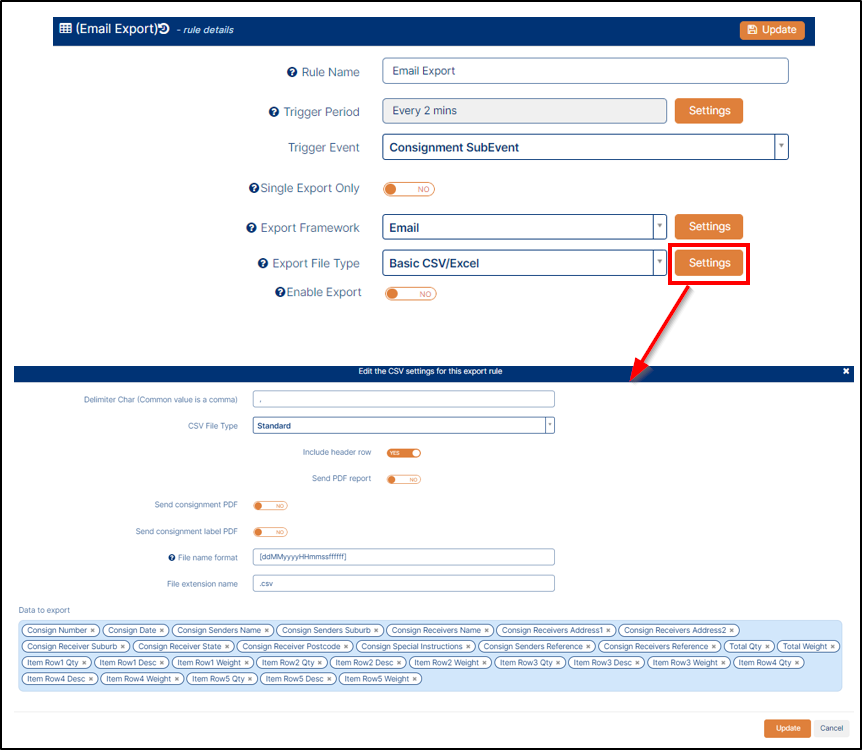
Task: Open the Export File Type dropdown
Action: point(524,263)
